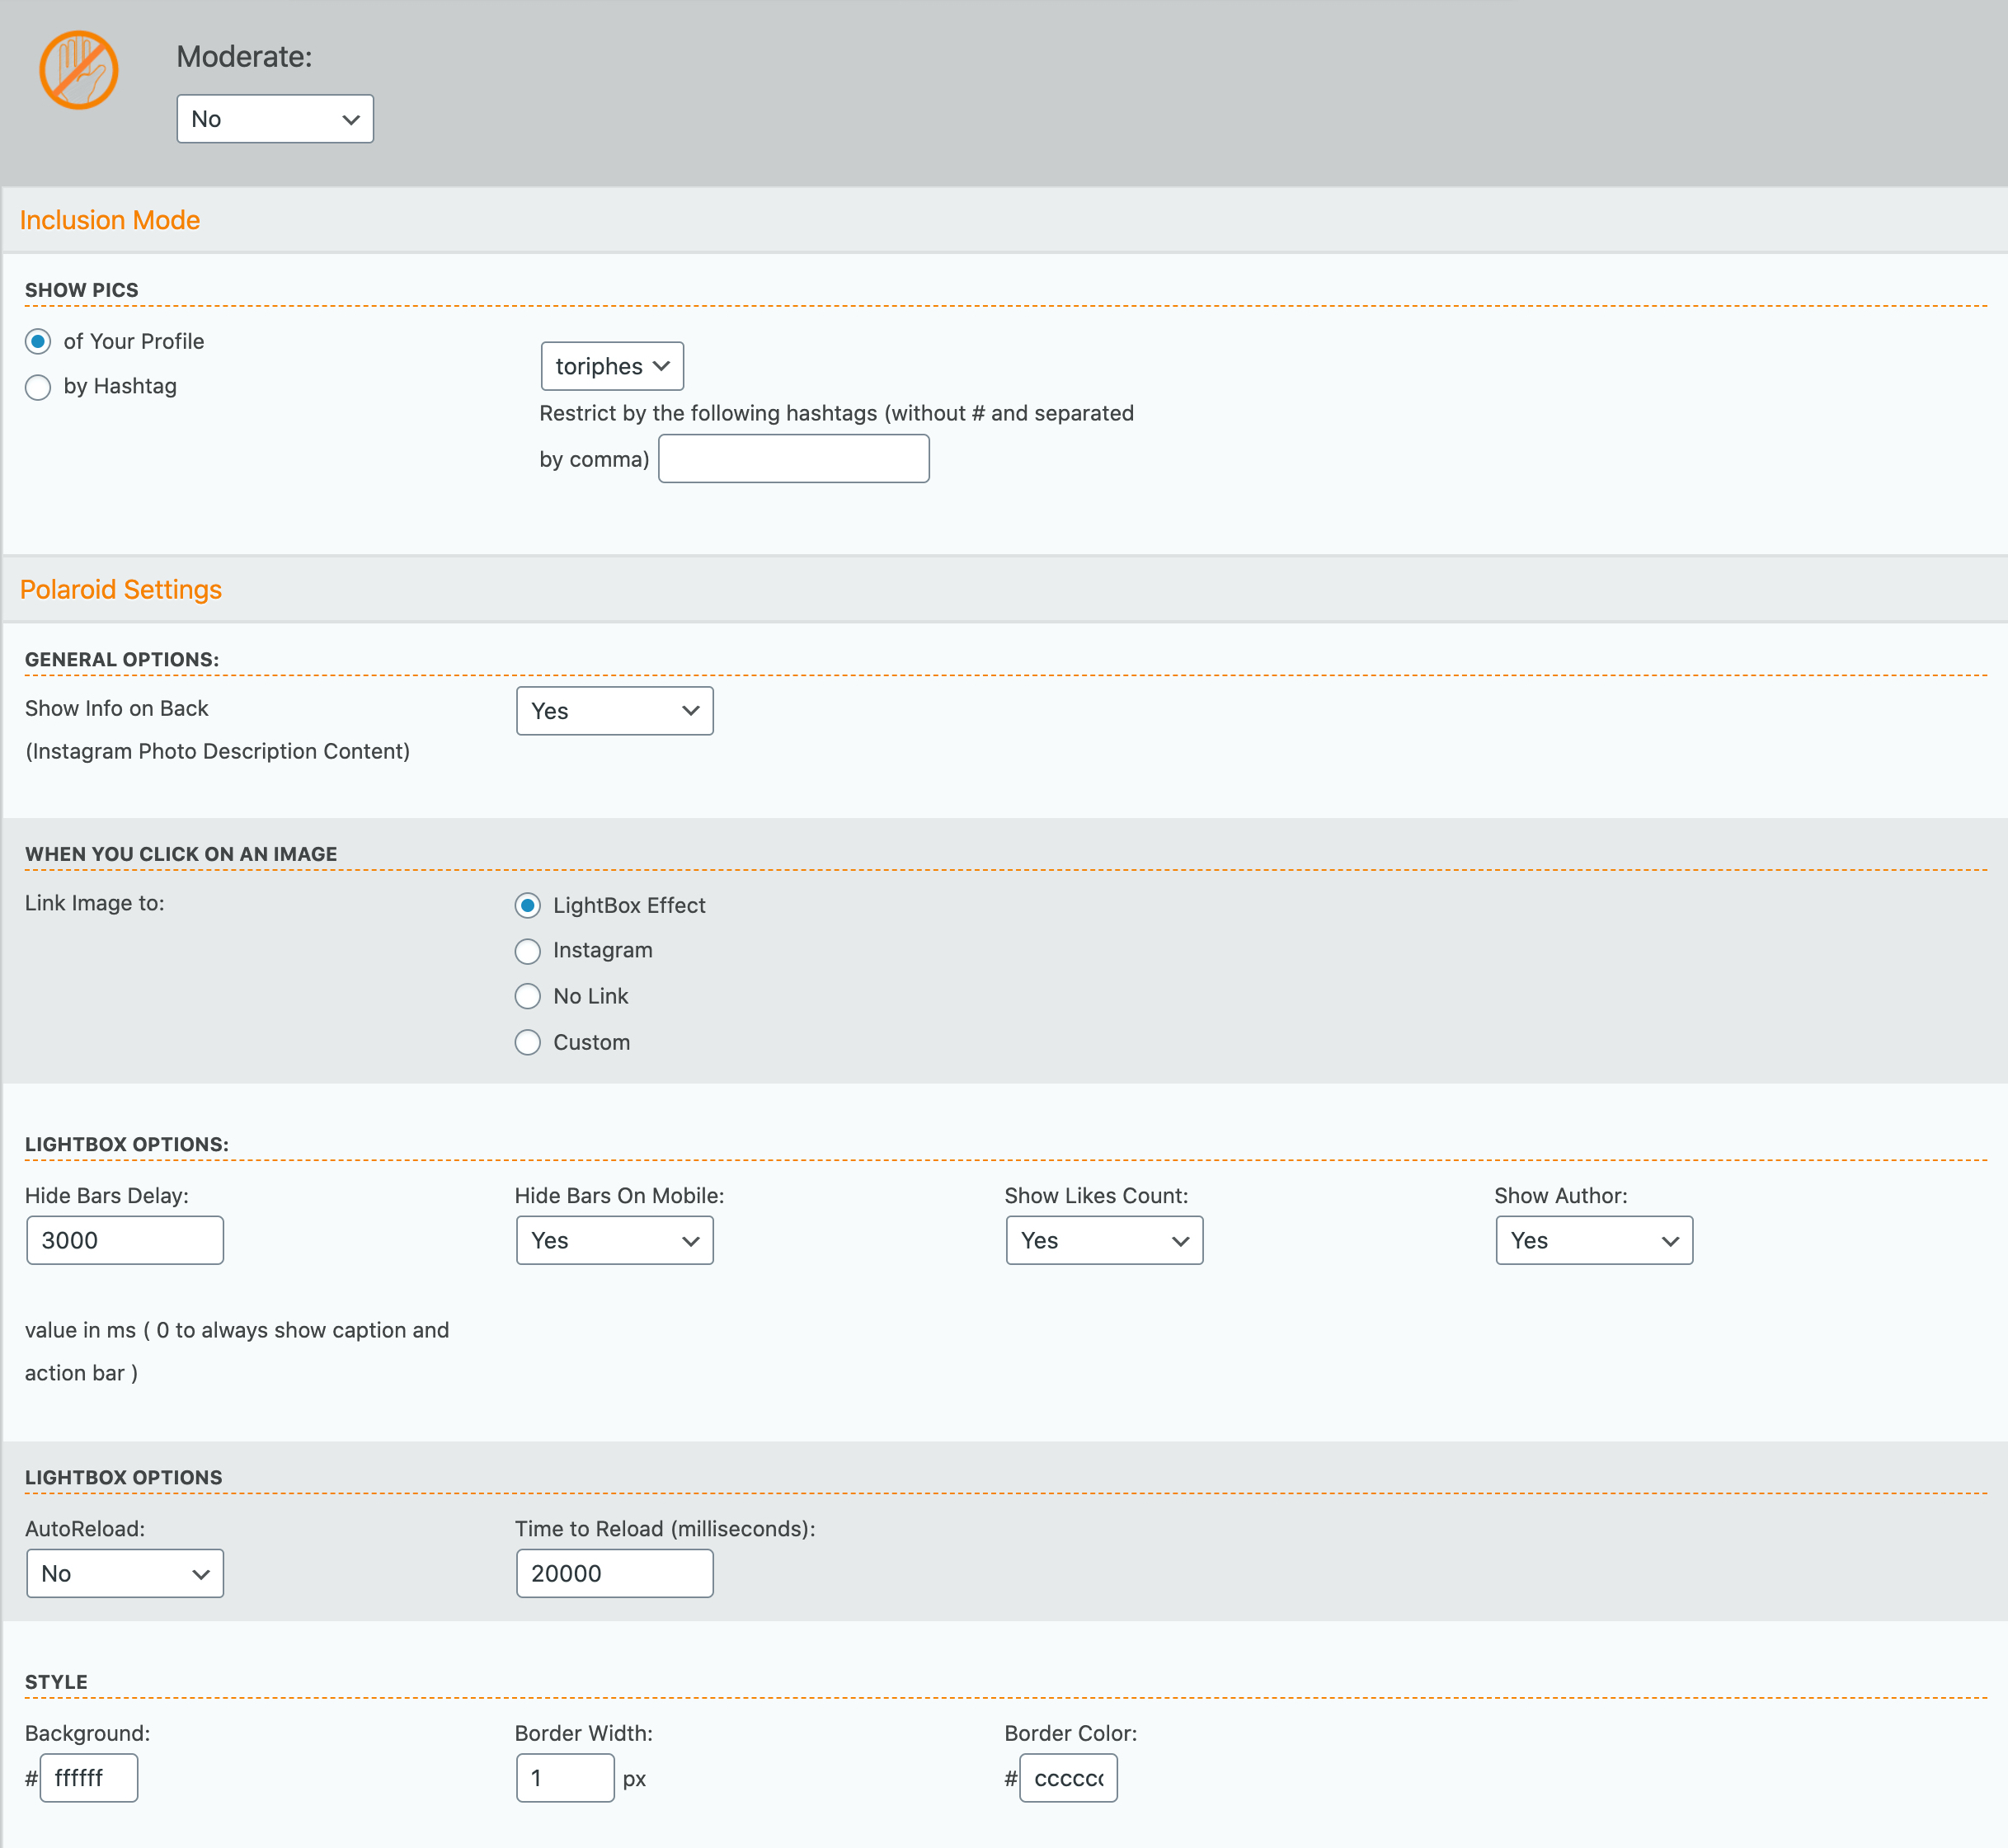Screen dimensions: 2008x1848
Task: Click the orange moderate hand icon
Action: [x=78, y=70]
